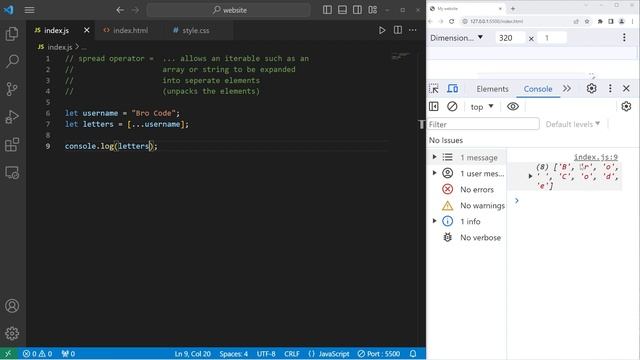Change line endings via CRLF
The width and height of the screenshot is (640, 360).
click(292, 353)
